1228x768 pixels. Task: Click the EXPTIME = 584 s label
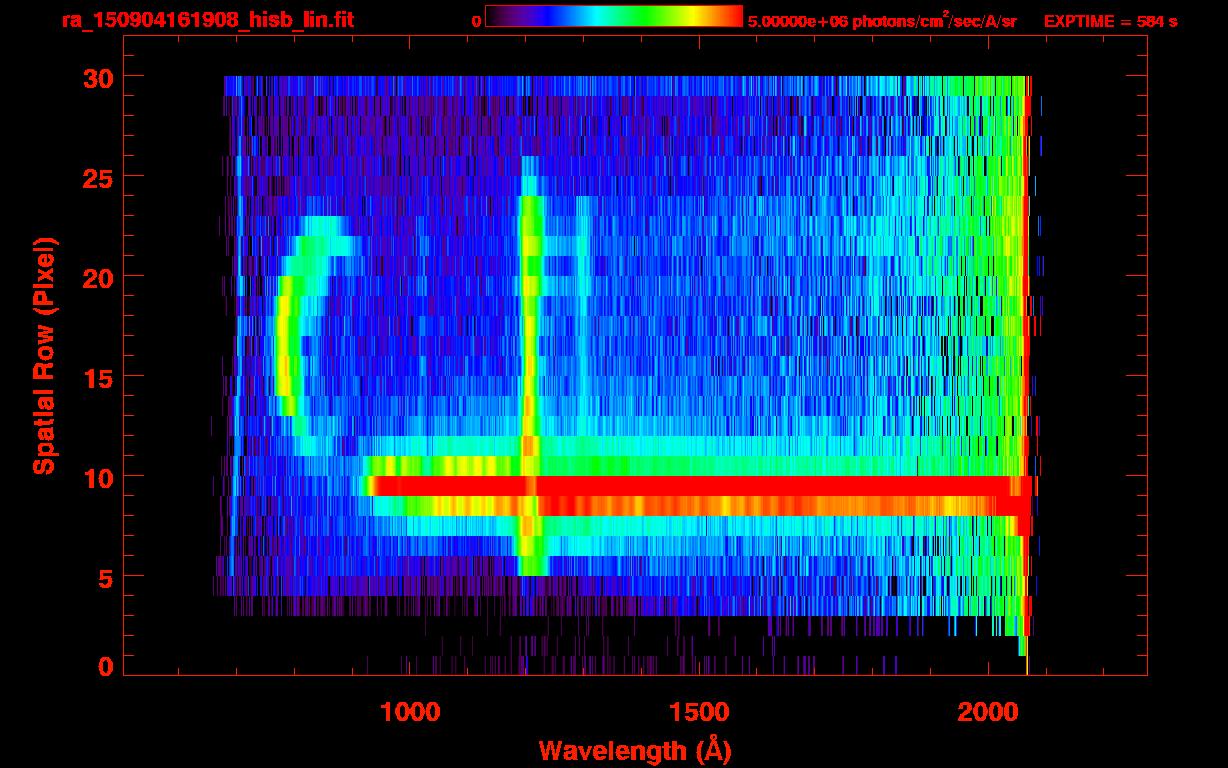[x=1110, y=21]
